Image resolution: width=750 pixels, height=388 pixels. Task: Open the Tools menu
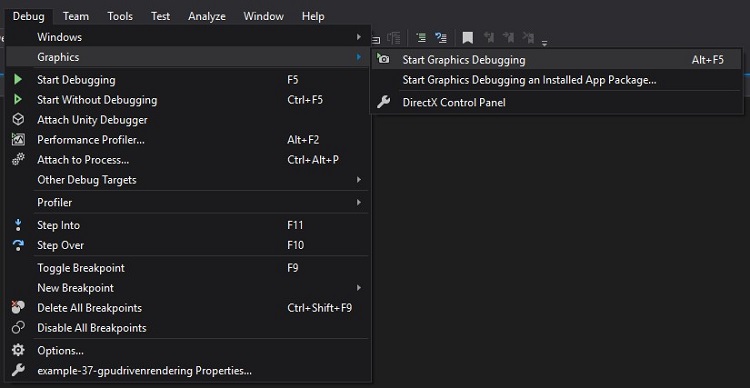pyautogui.click(x=120, y=16)
